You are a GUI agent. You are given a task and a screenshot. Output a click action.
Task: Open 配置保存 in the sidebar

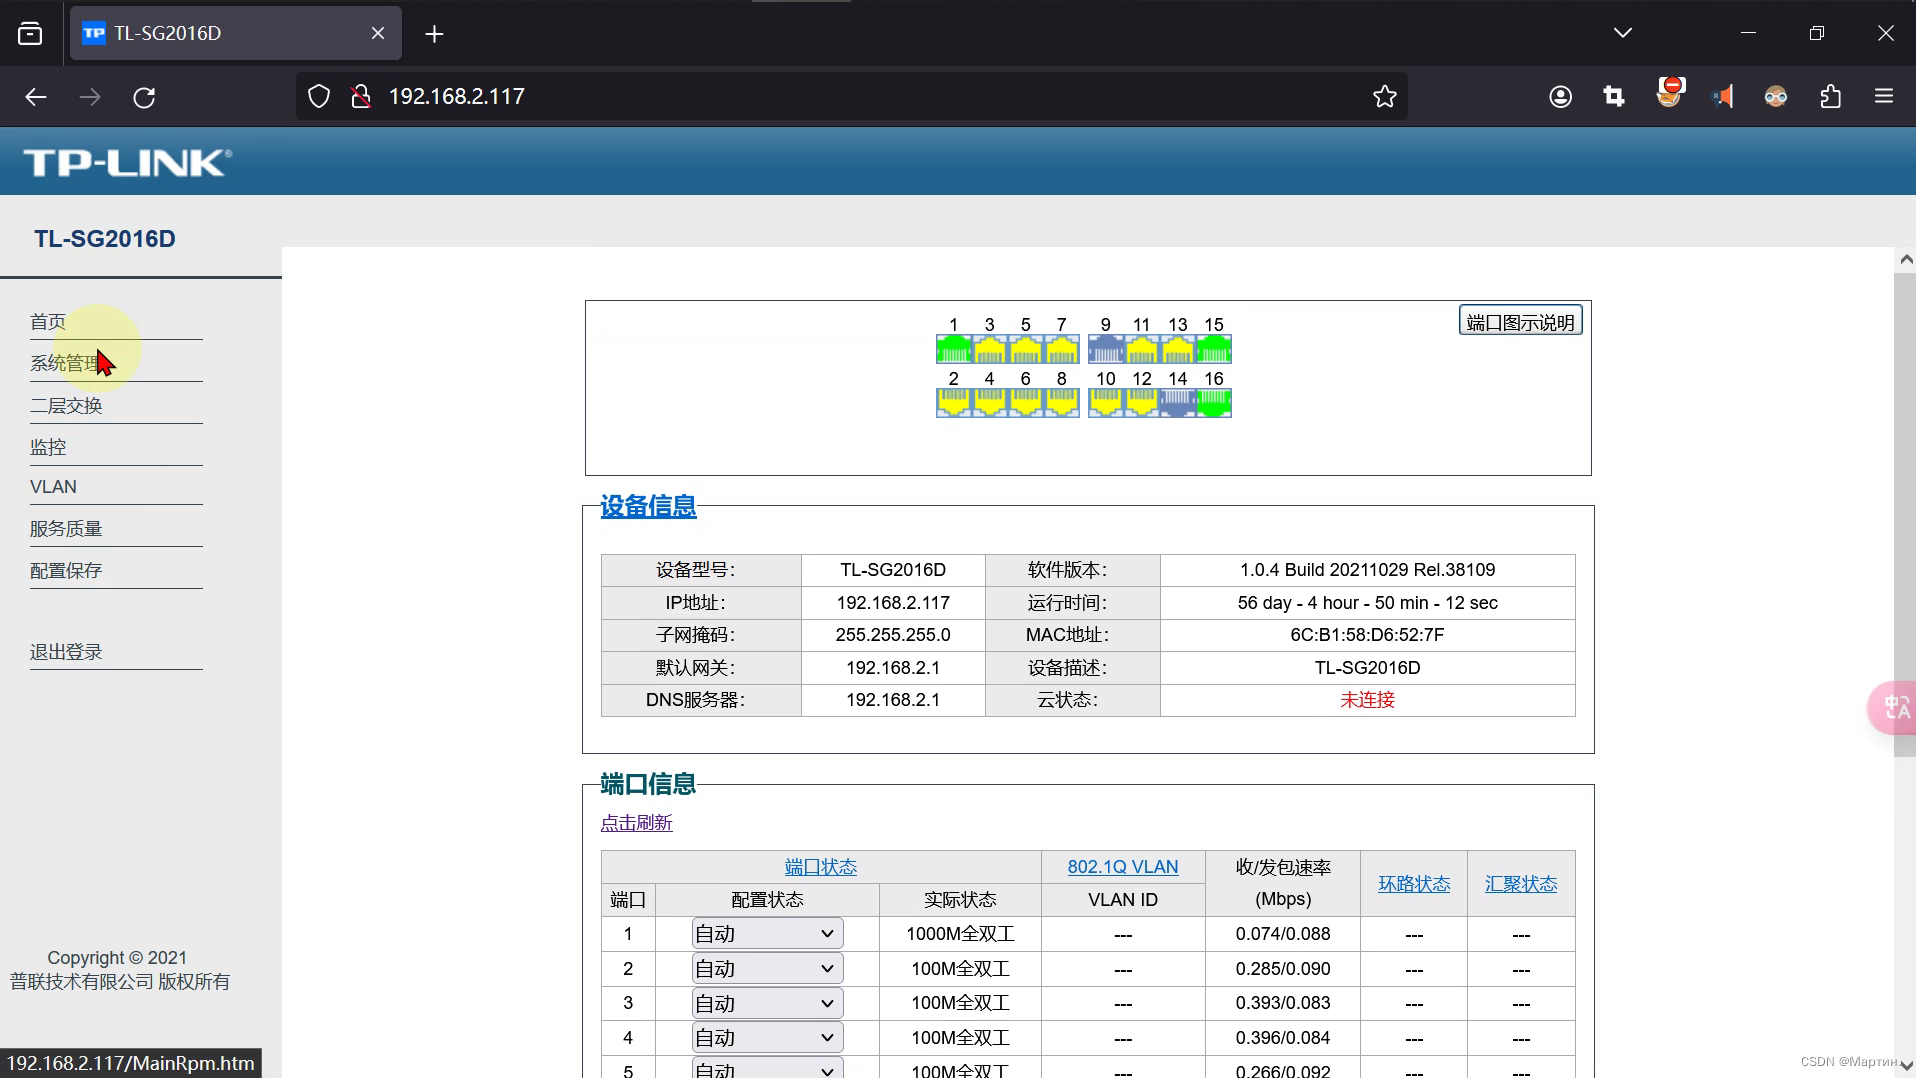coord(66,571)
